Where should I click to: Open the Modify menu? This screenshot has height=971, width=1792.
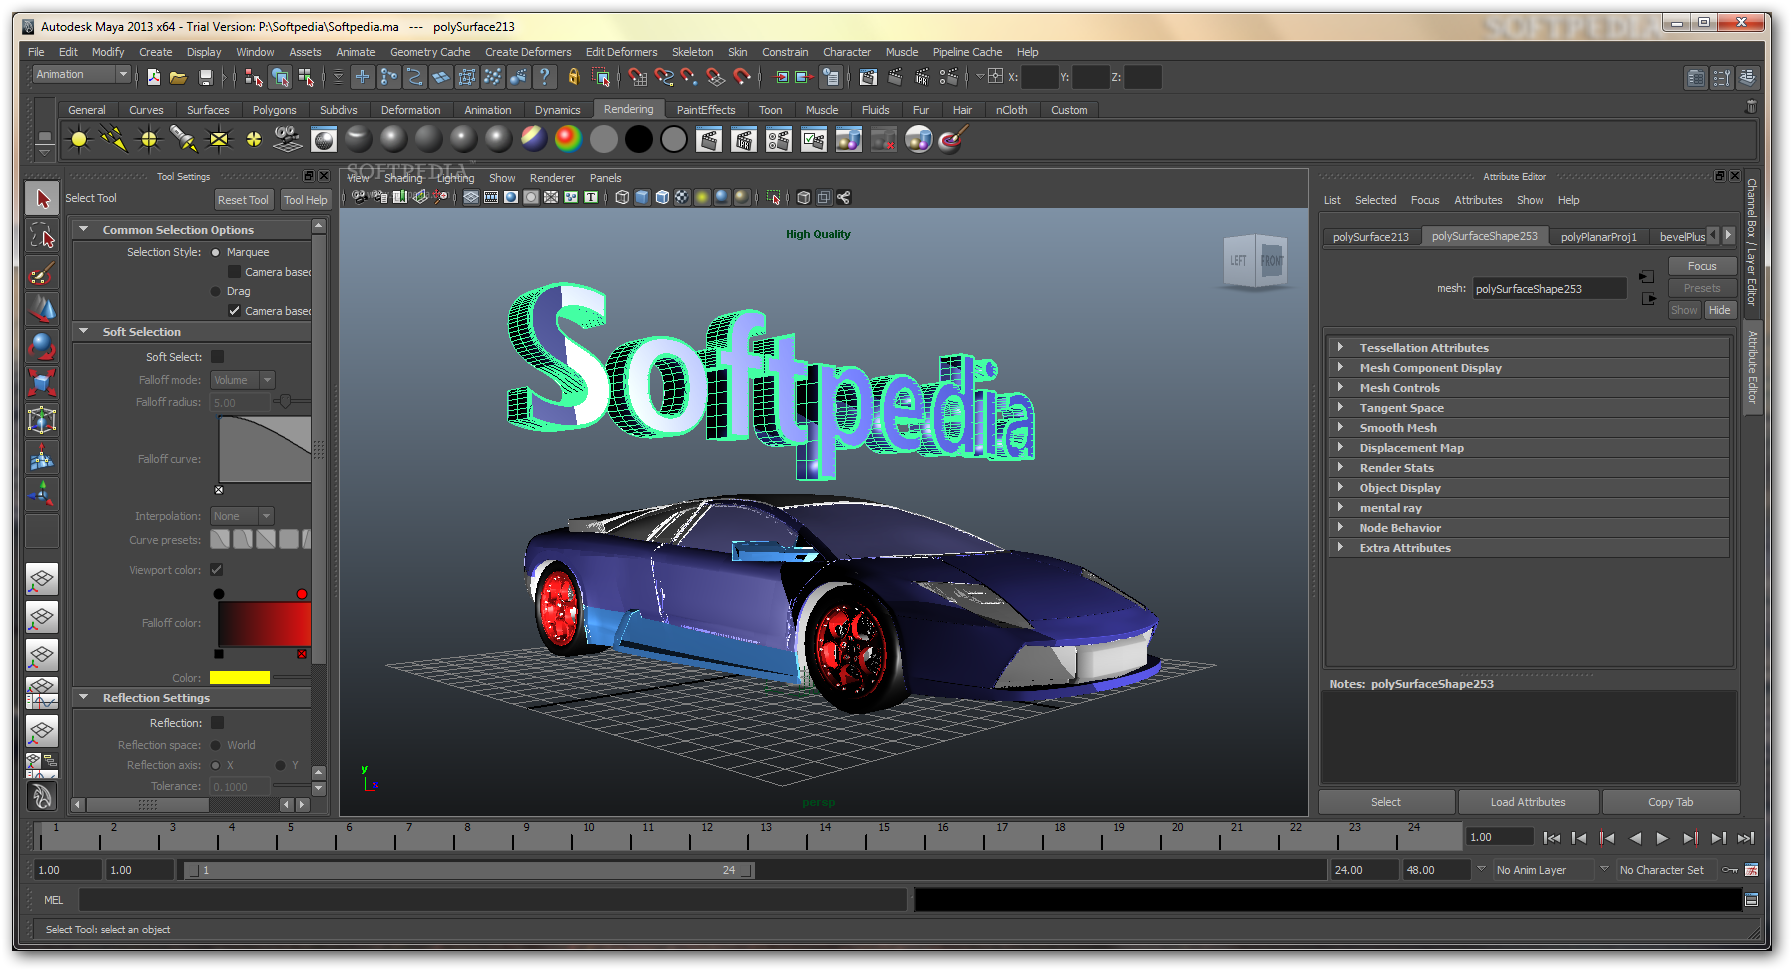pos(108,52)
